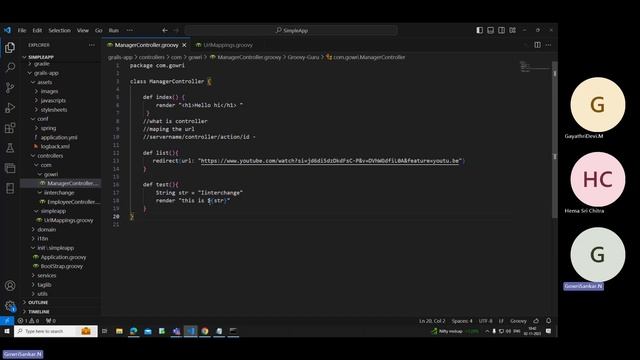Open the Extensions view

point(10,128)
